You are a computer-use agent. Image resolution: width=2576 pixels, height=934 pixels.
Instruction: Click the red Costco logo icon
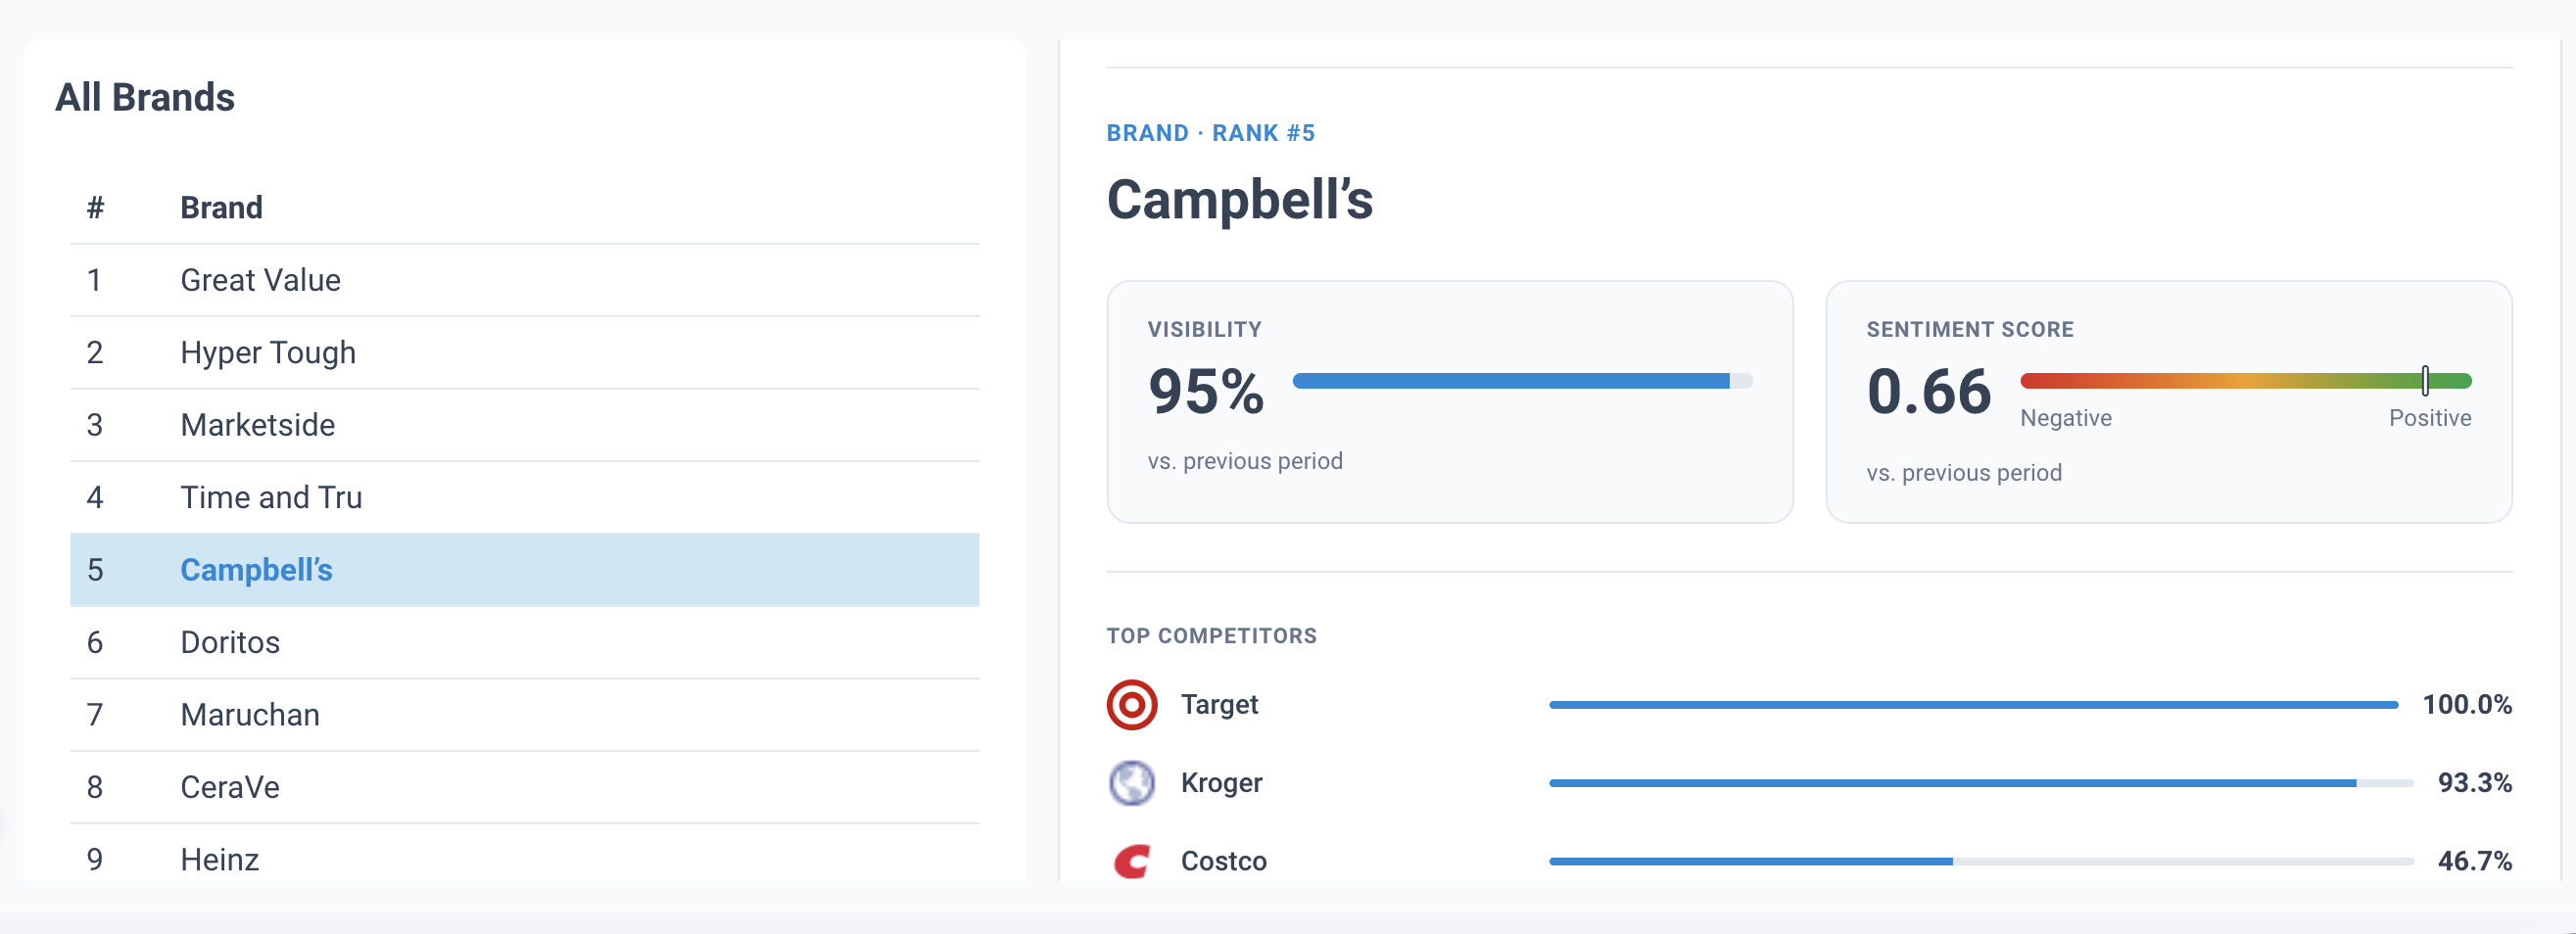1131,861
